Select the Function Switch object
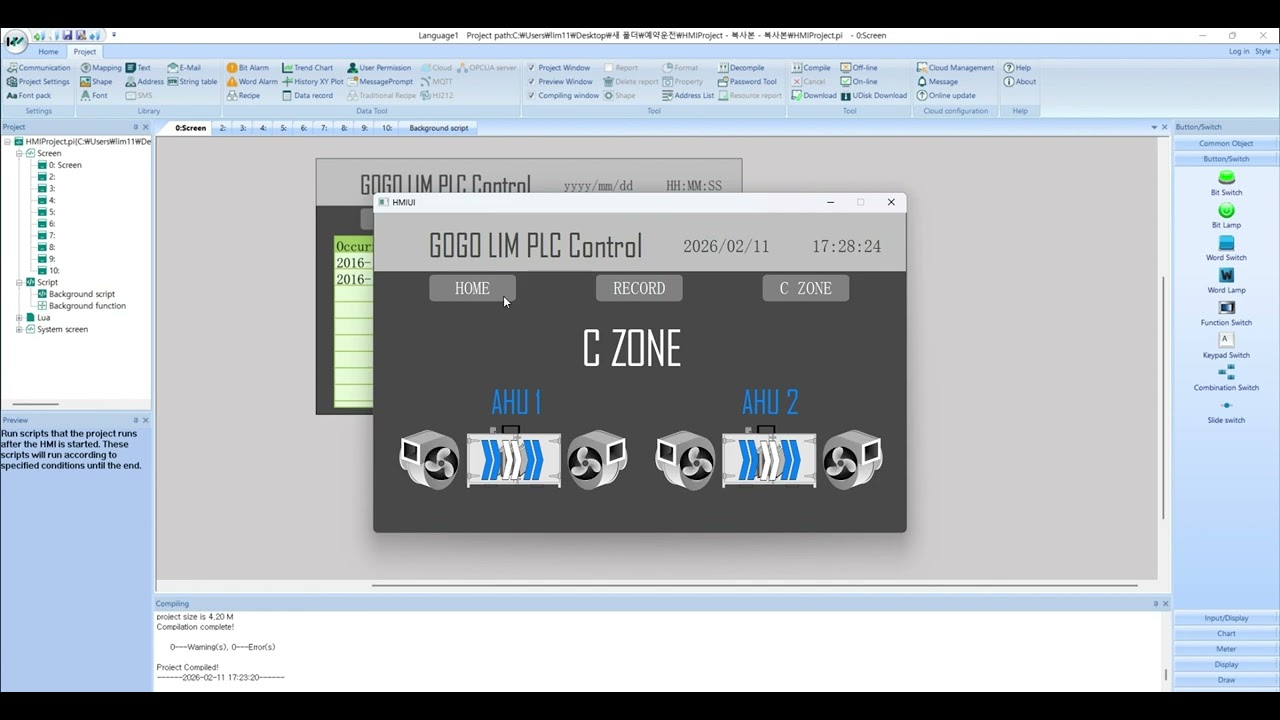This screenshot has width=1280, height=720. [x=1226, y=314]
